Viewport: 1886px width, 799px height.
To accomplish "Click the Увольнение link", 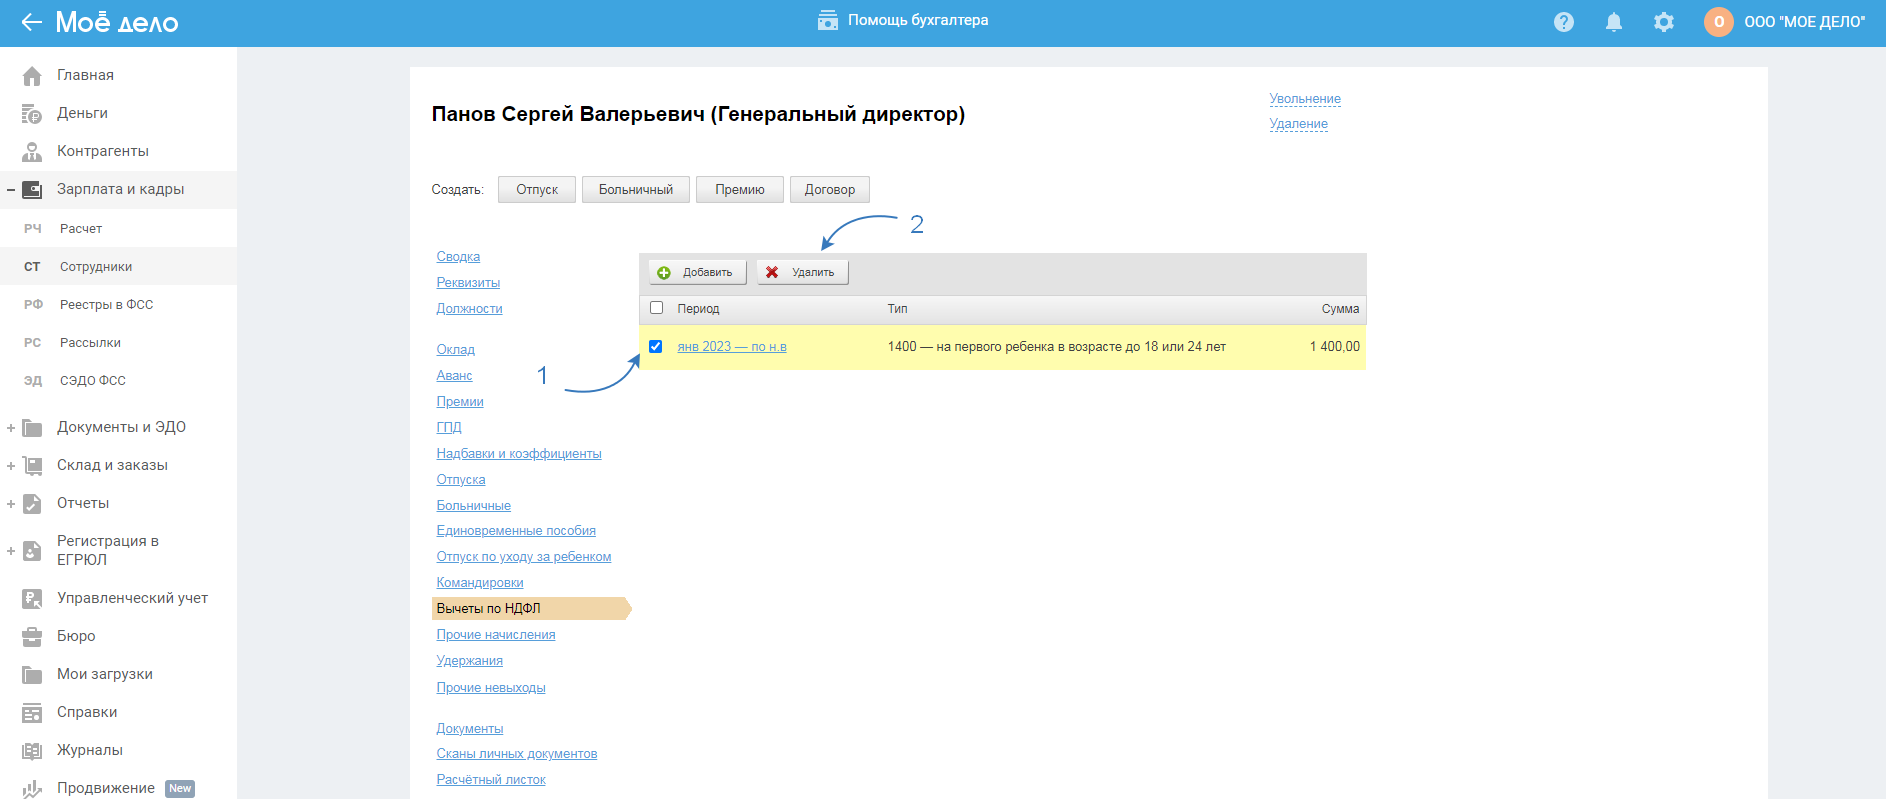I will point(1305,99).
